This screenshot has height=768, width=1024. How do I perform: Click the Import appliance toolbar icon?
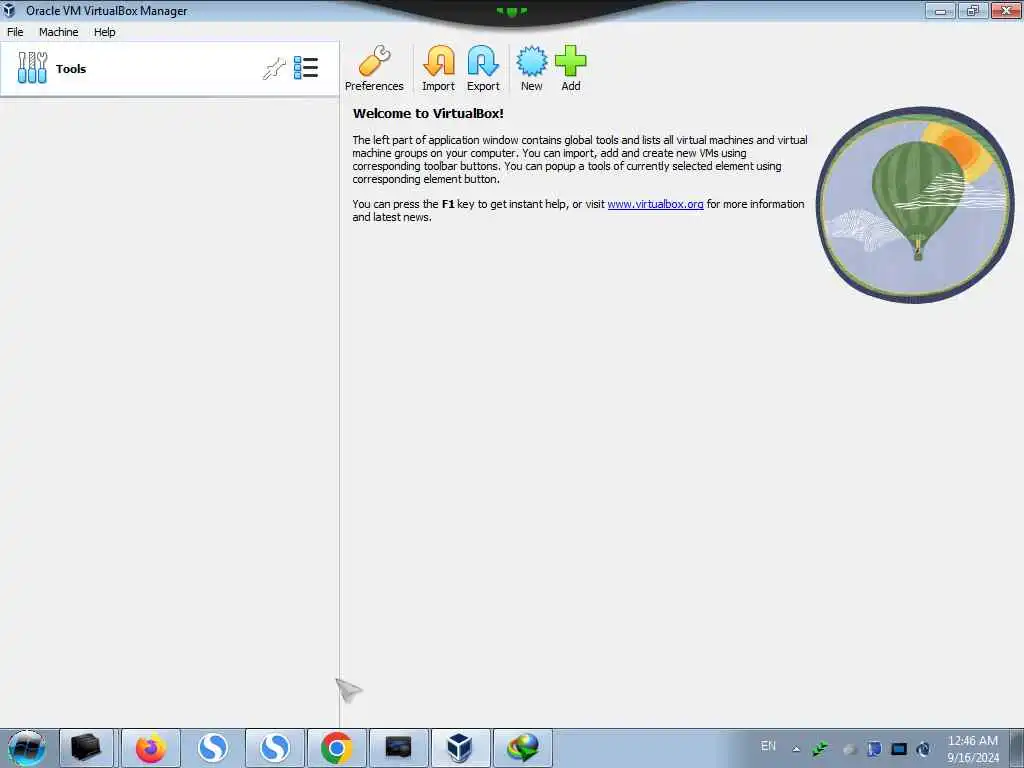[438, 69]
